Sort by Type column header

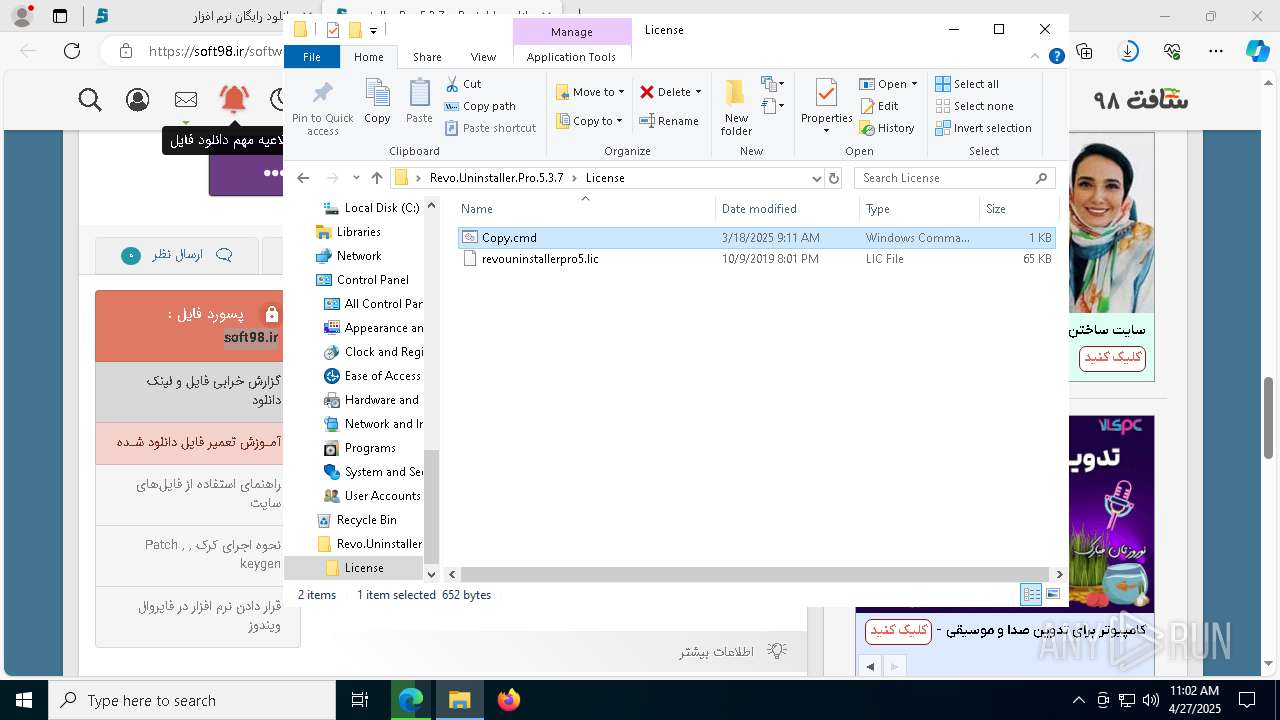919,209
